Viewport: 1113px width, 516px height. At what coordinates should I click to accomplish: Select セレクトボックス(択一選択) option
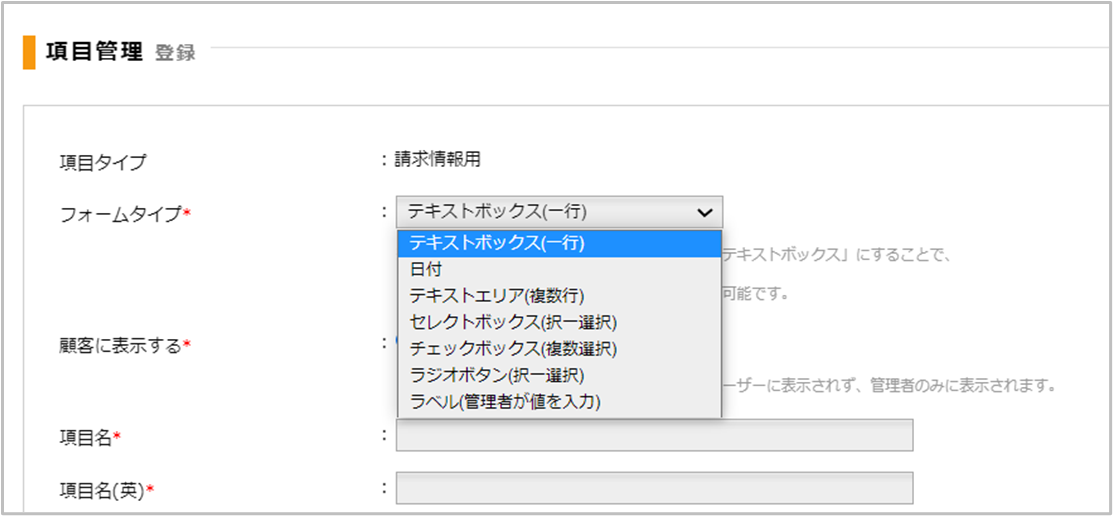click(x=513, y=322)
